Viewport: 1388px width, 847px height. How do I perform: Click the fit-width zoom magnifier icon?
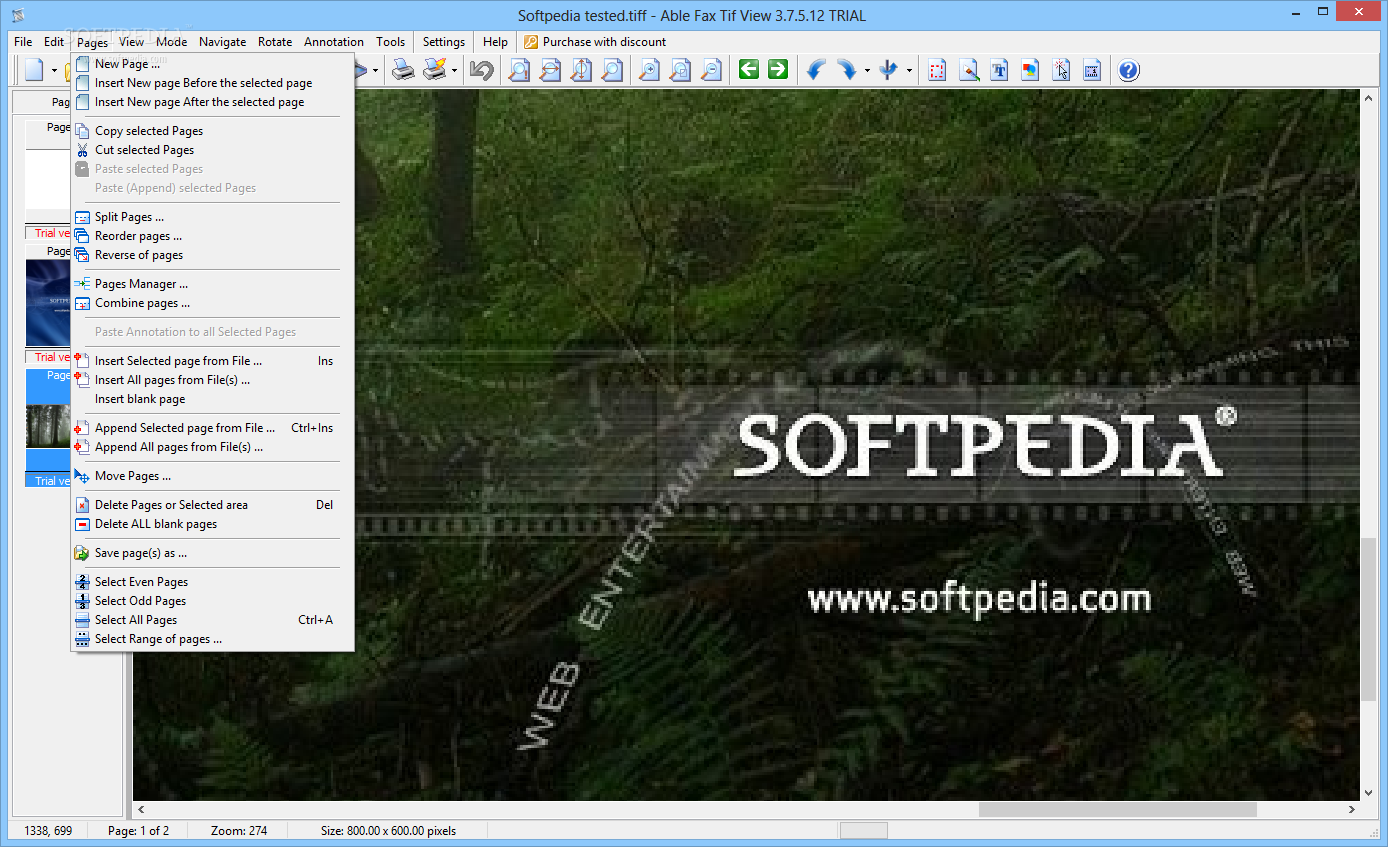(x=551, y=70)
